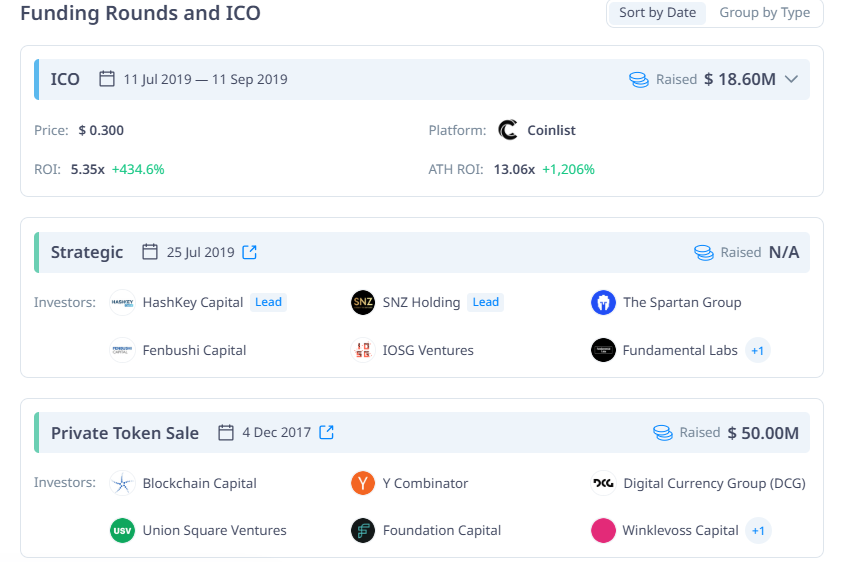Viewport: 849px width, 562px height.
Task: Click the SNZ Holding logo
Action: point(363,302)
